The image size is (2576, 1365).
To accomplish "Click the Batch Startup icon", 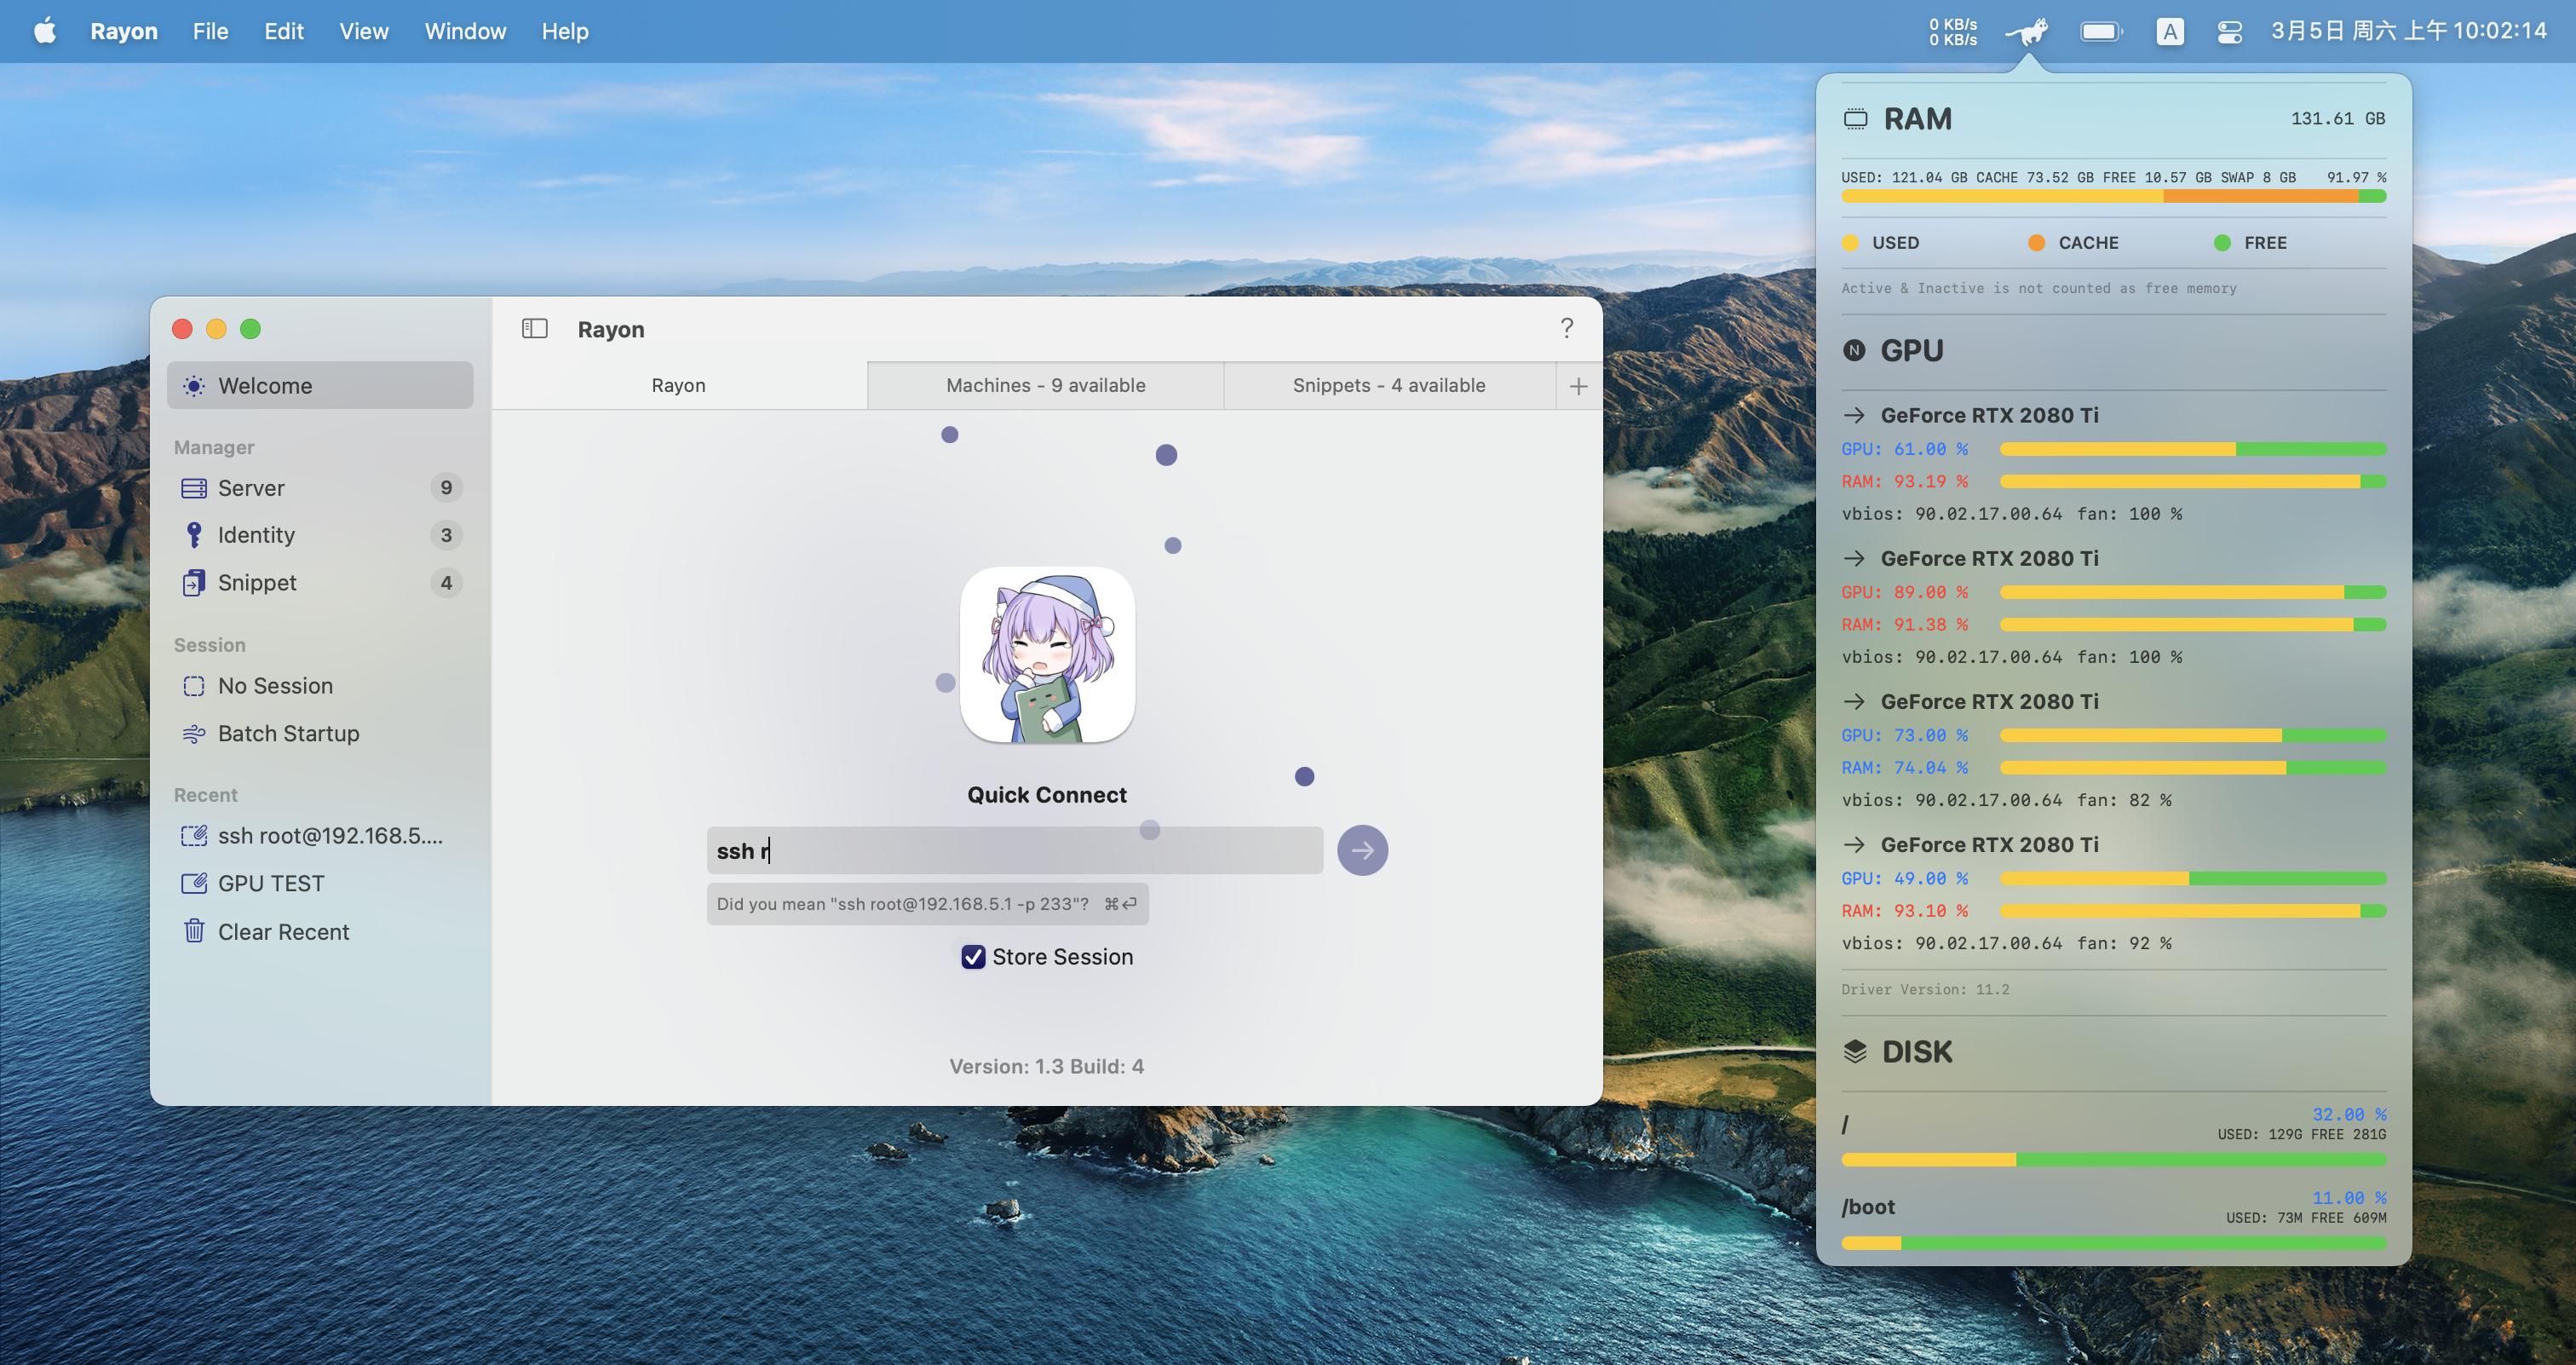I will click(194, 733).
